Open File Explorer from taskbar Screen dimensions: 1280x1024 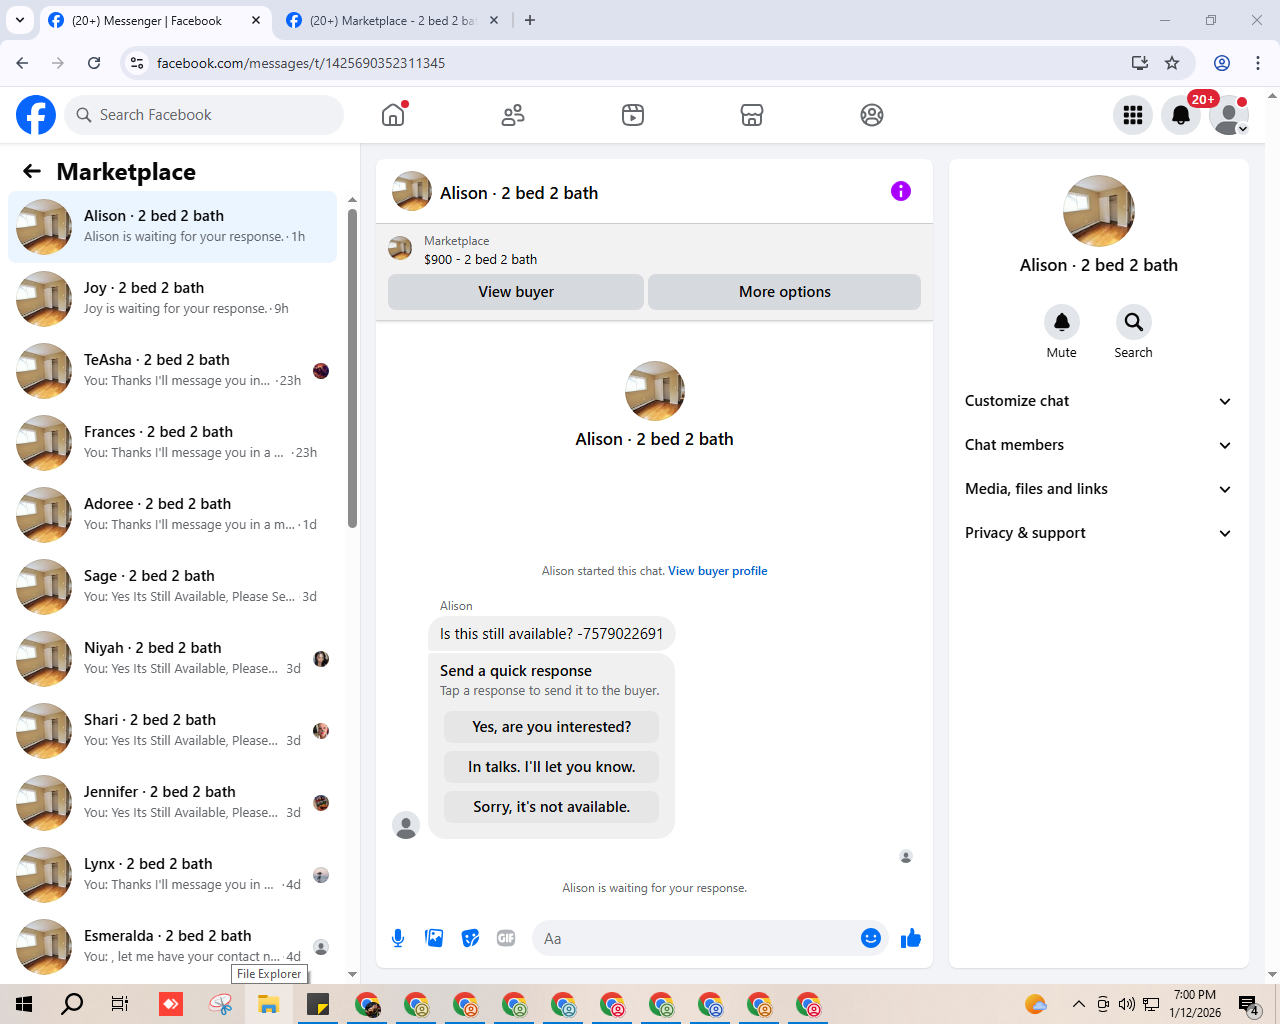pyautogui.click(x=269, y=1004)
